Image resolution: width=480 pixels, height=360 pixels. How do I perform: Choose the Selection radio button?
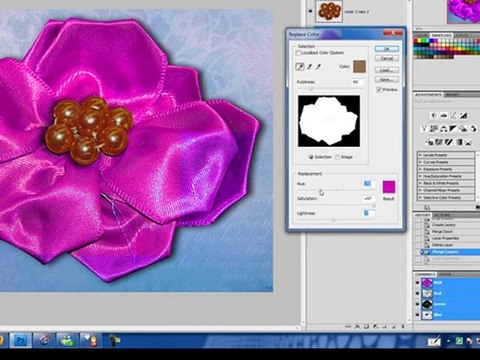pos(311,157)
